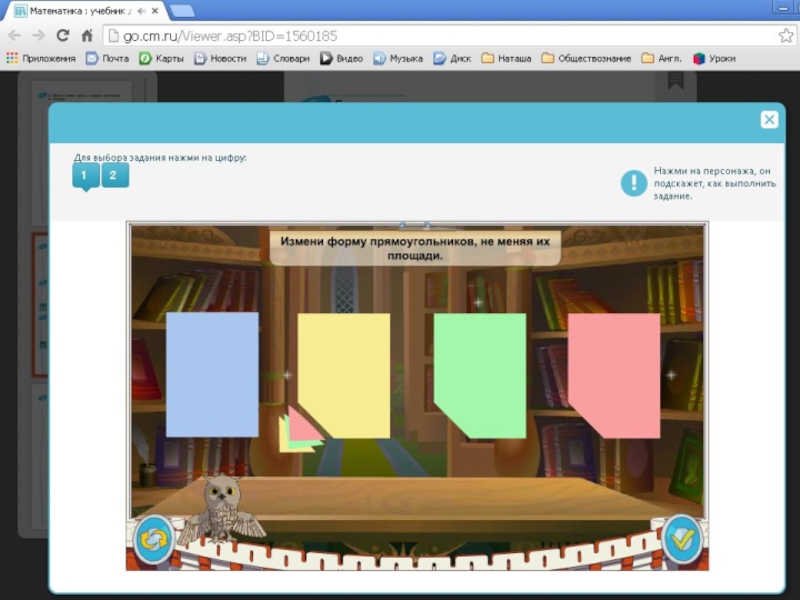
Task: Open the Почта bookmark
Action: pos(107,58)
